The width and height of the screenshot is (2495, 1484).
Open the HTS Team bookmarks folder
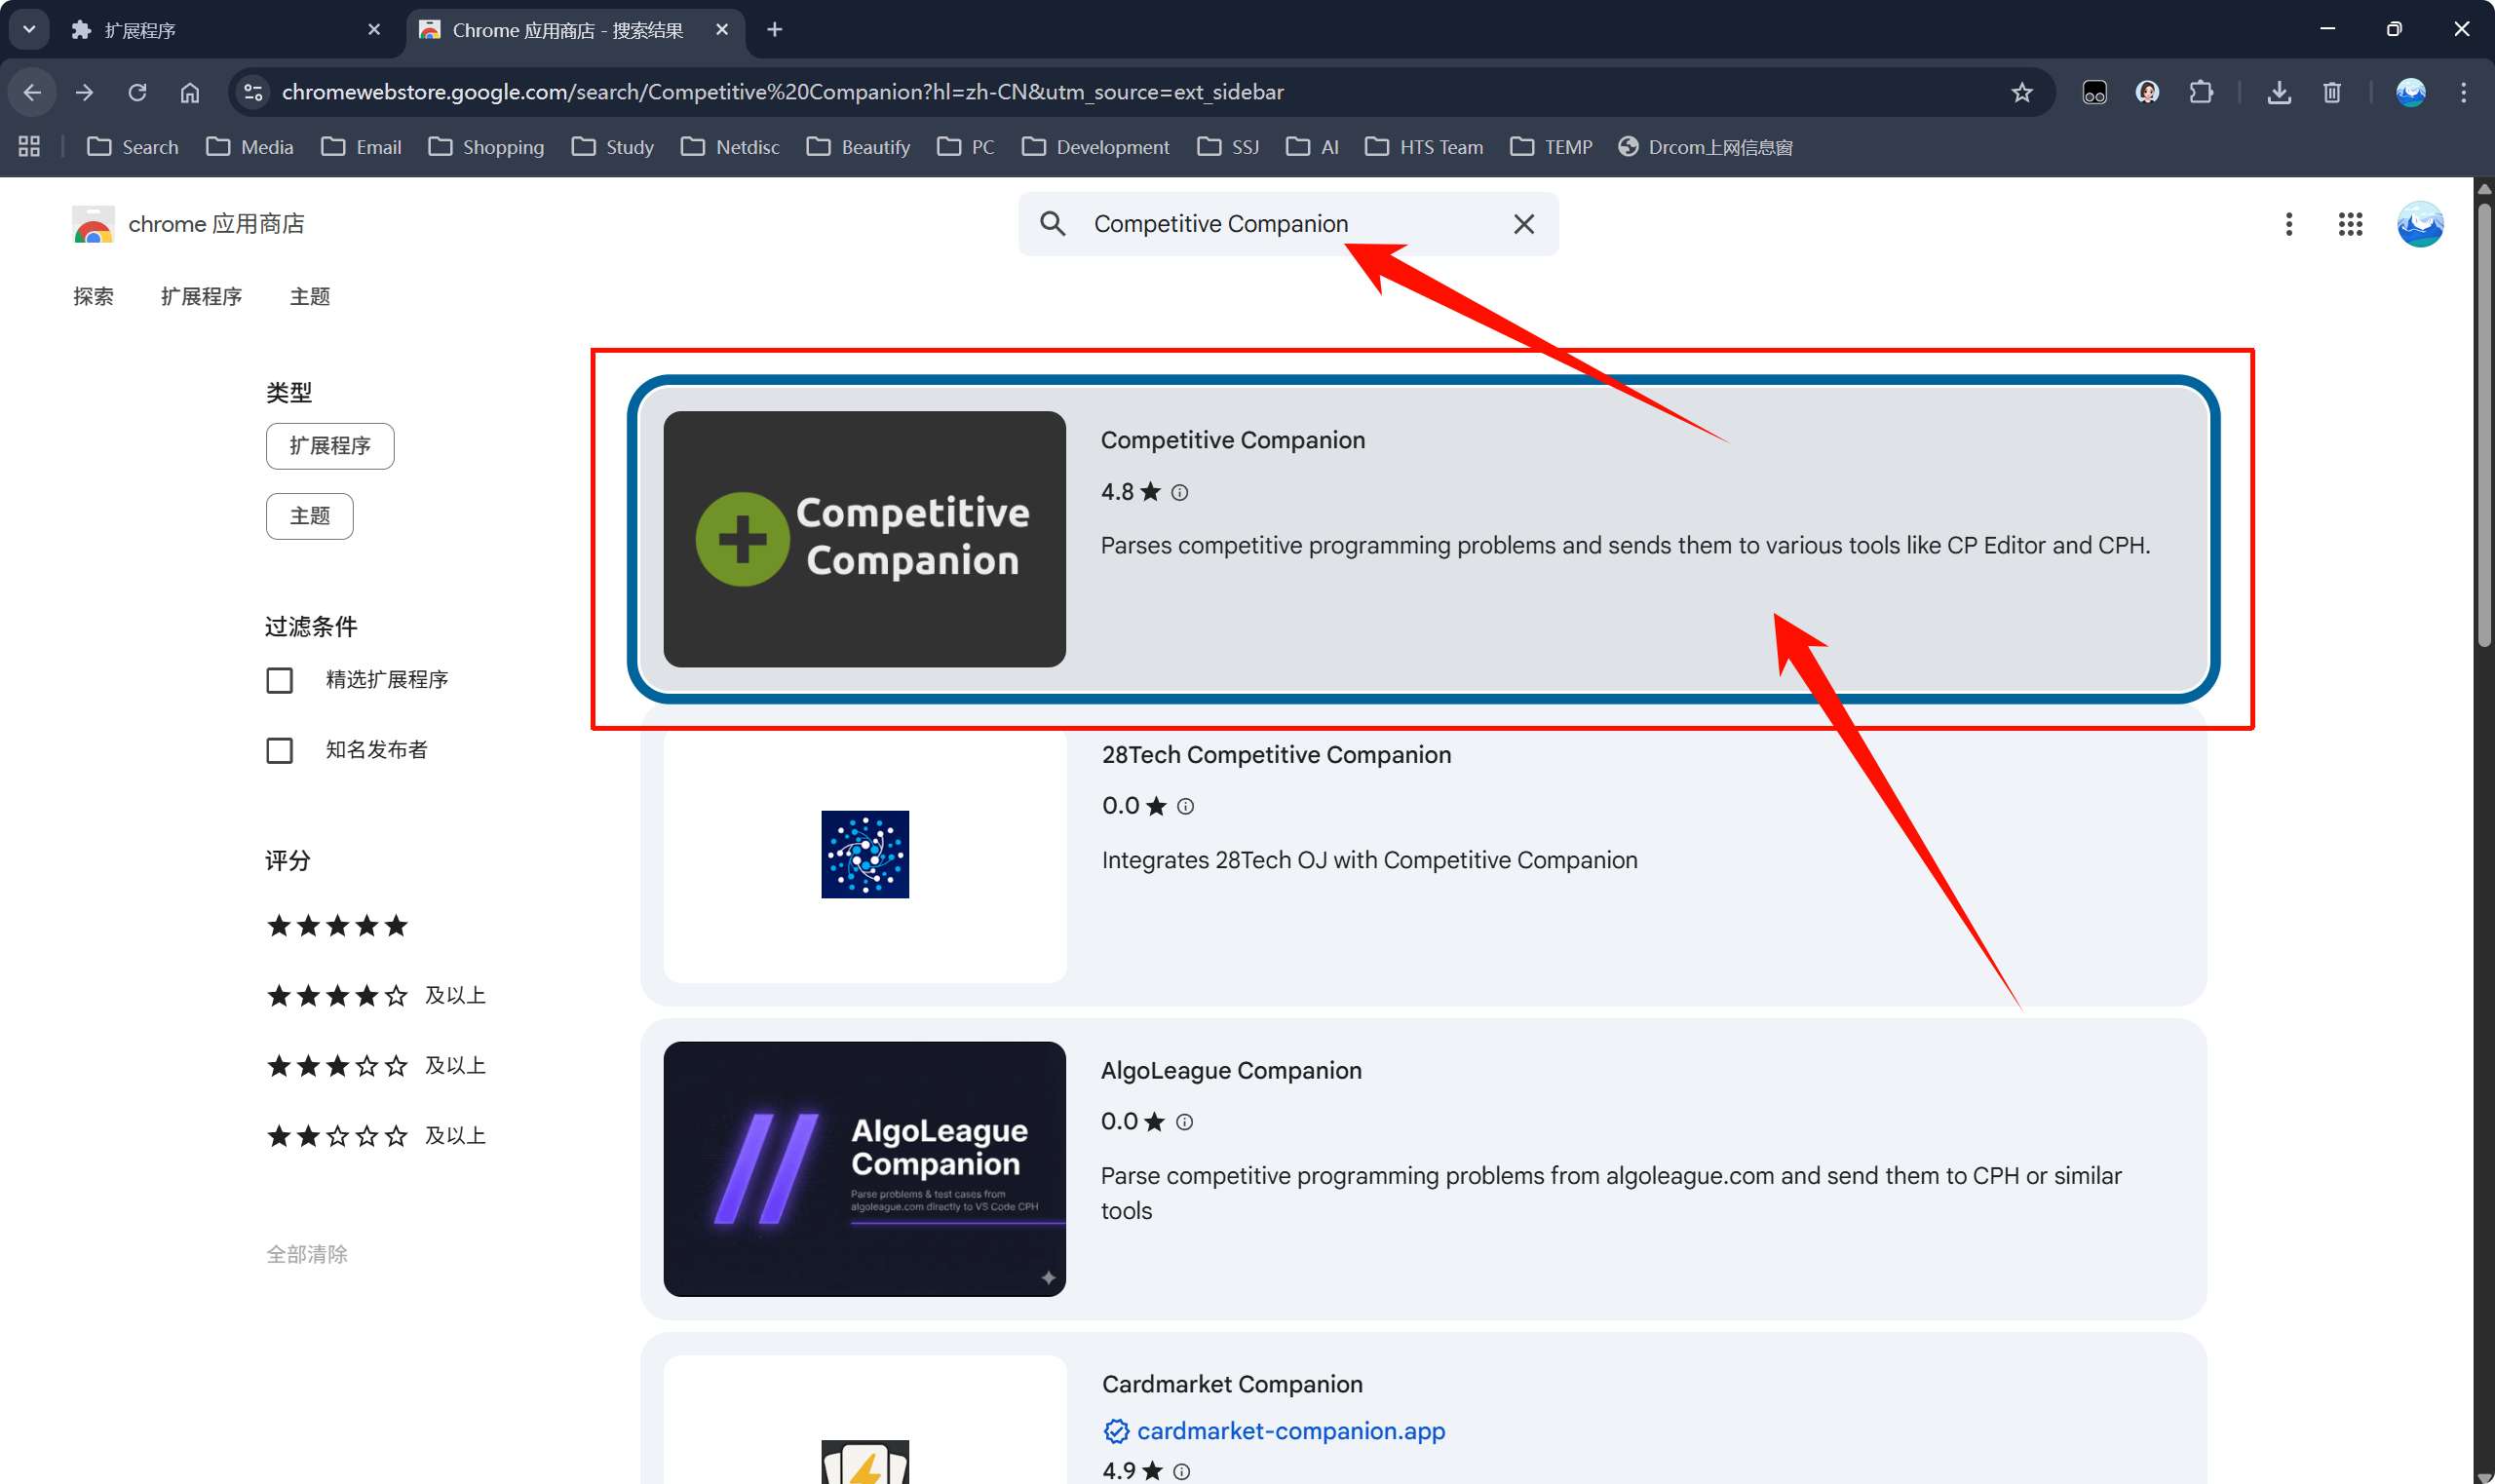[1424, 147]
